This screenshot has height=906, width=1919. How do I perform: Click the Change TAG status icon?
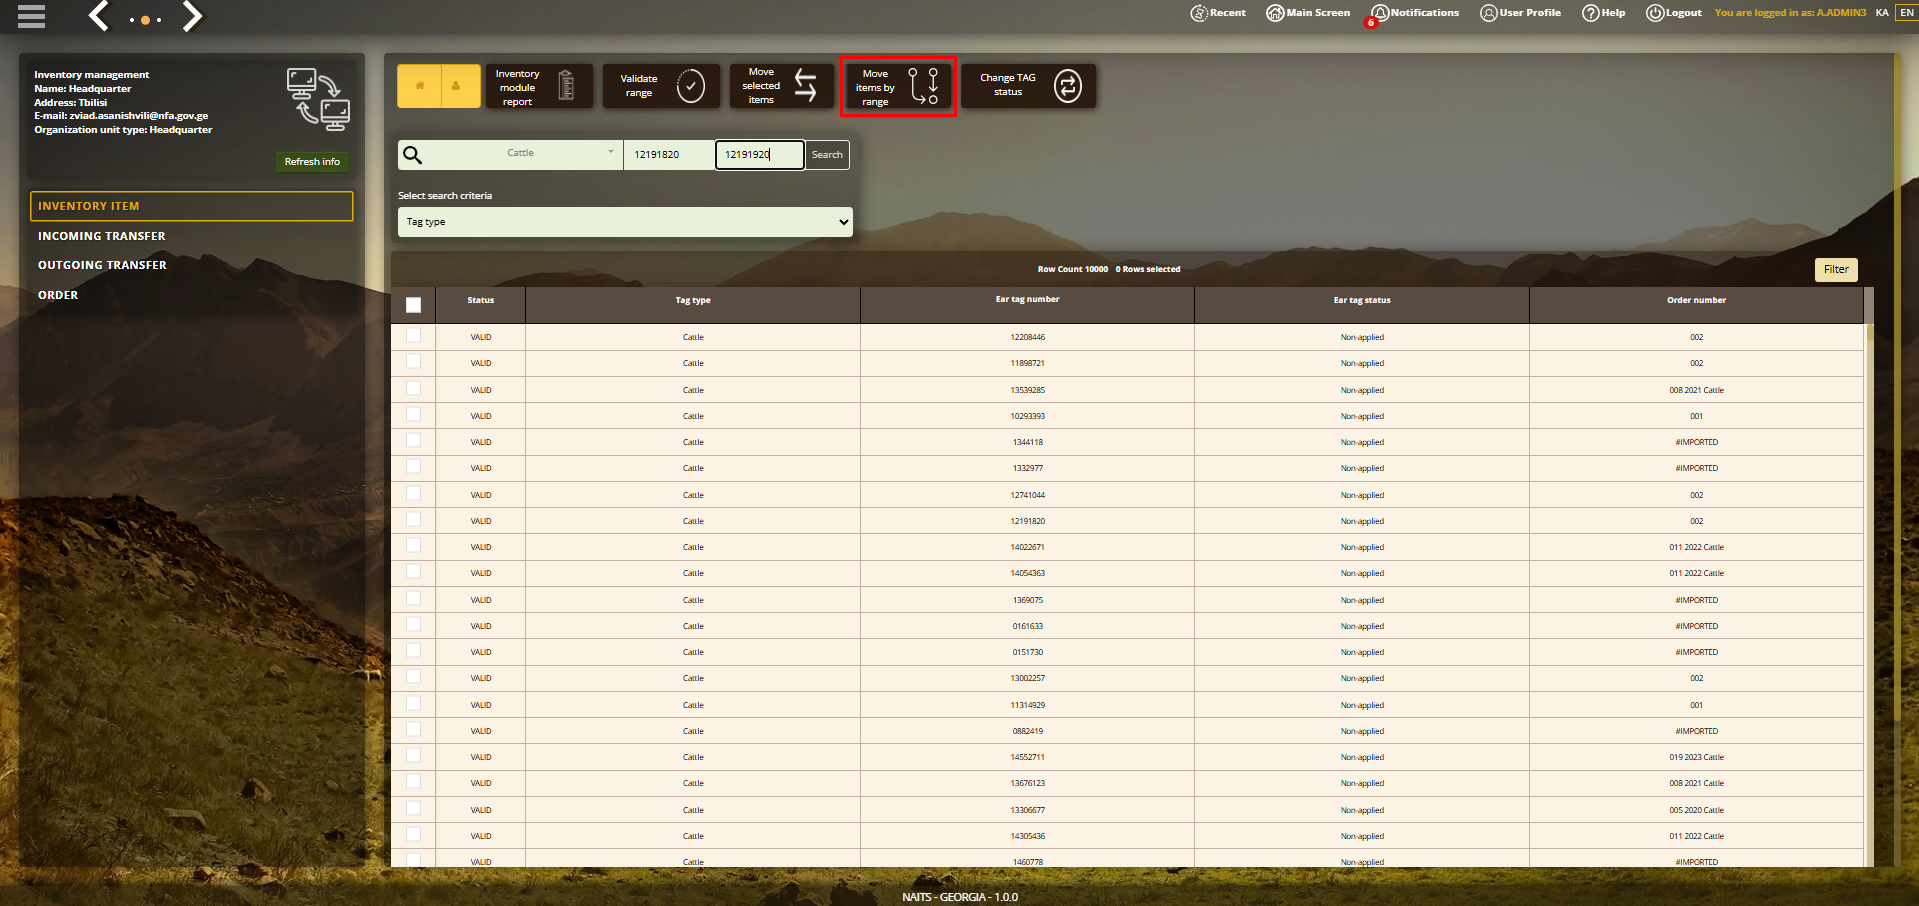[1068, 86]
